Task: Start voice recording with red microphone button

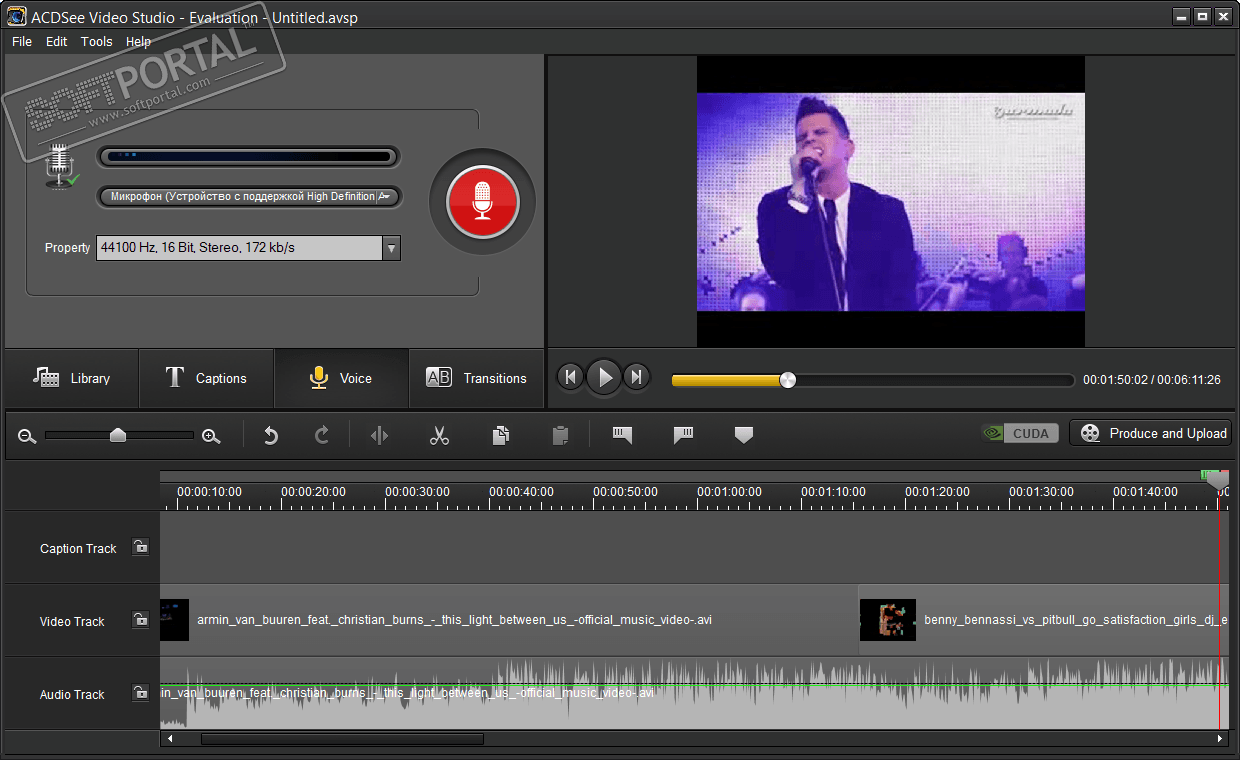Action: (482, 202)
